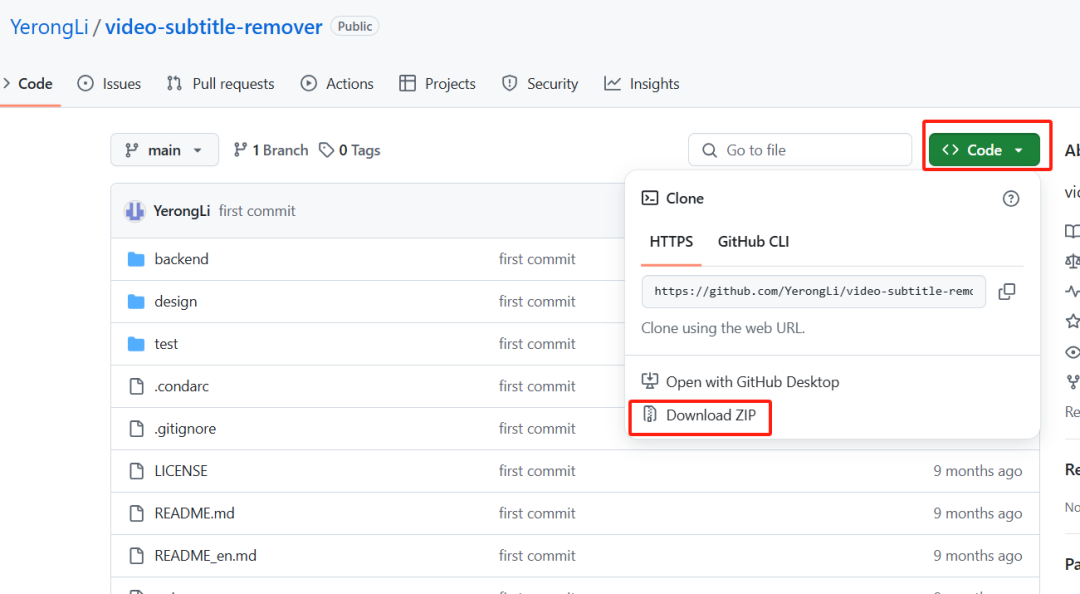
Task: Click the file icon beside README.md
Action: tap(136, 513)
